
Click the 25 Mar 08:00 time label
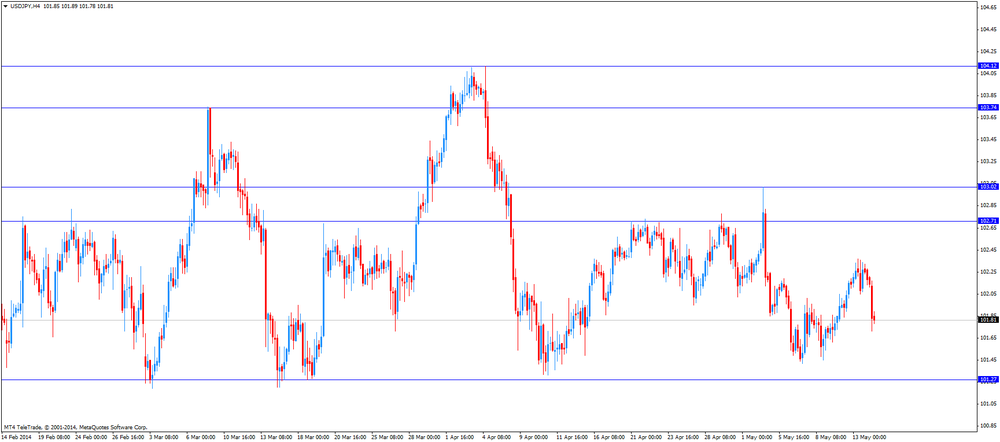pos(387,438)
